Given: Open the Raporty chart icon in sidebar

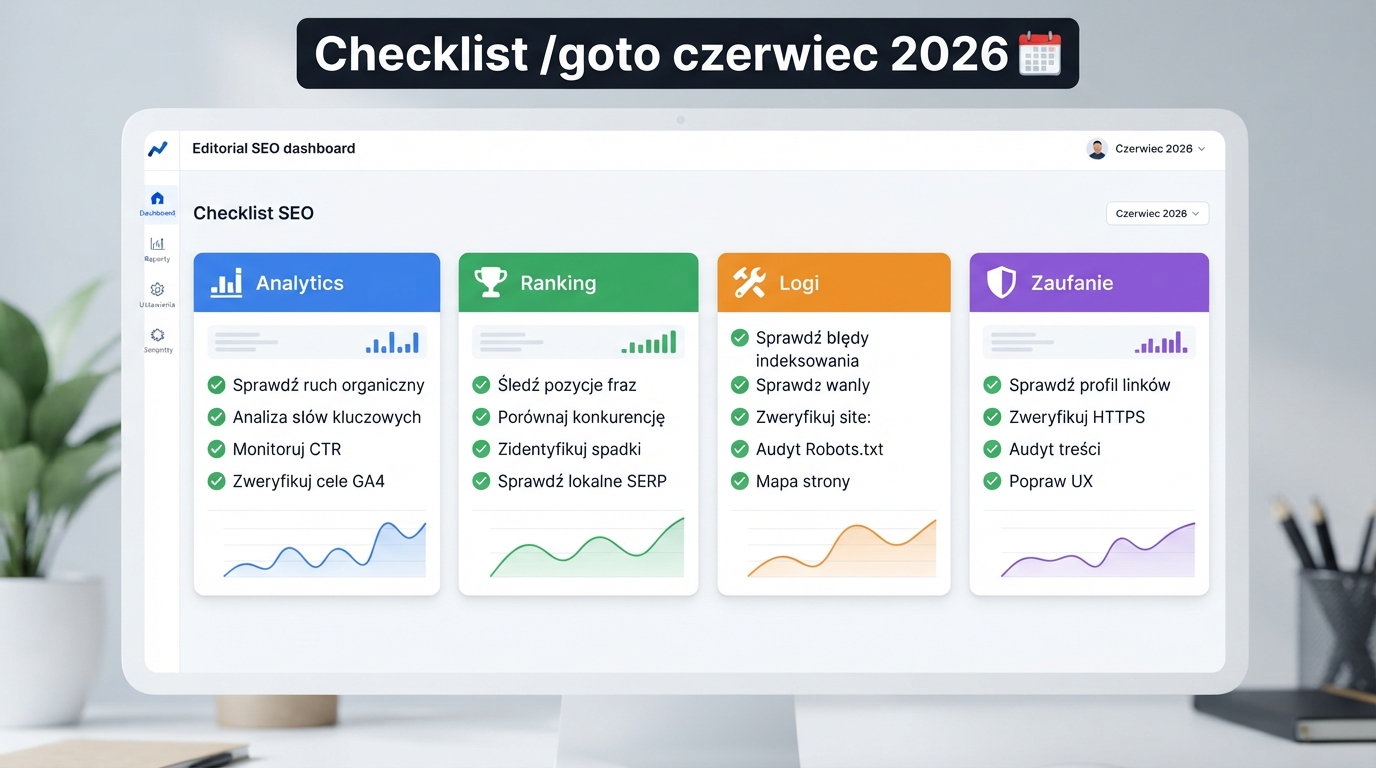Looking at the screenshot, I should coord(157,243).
